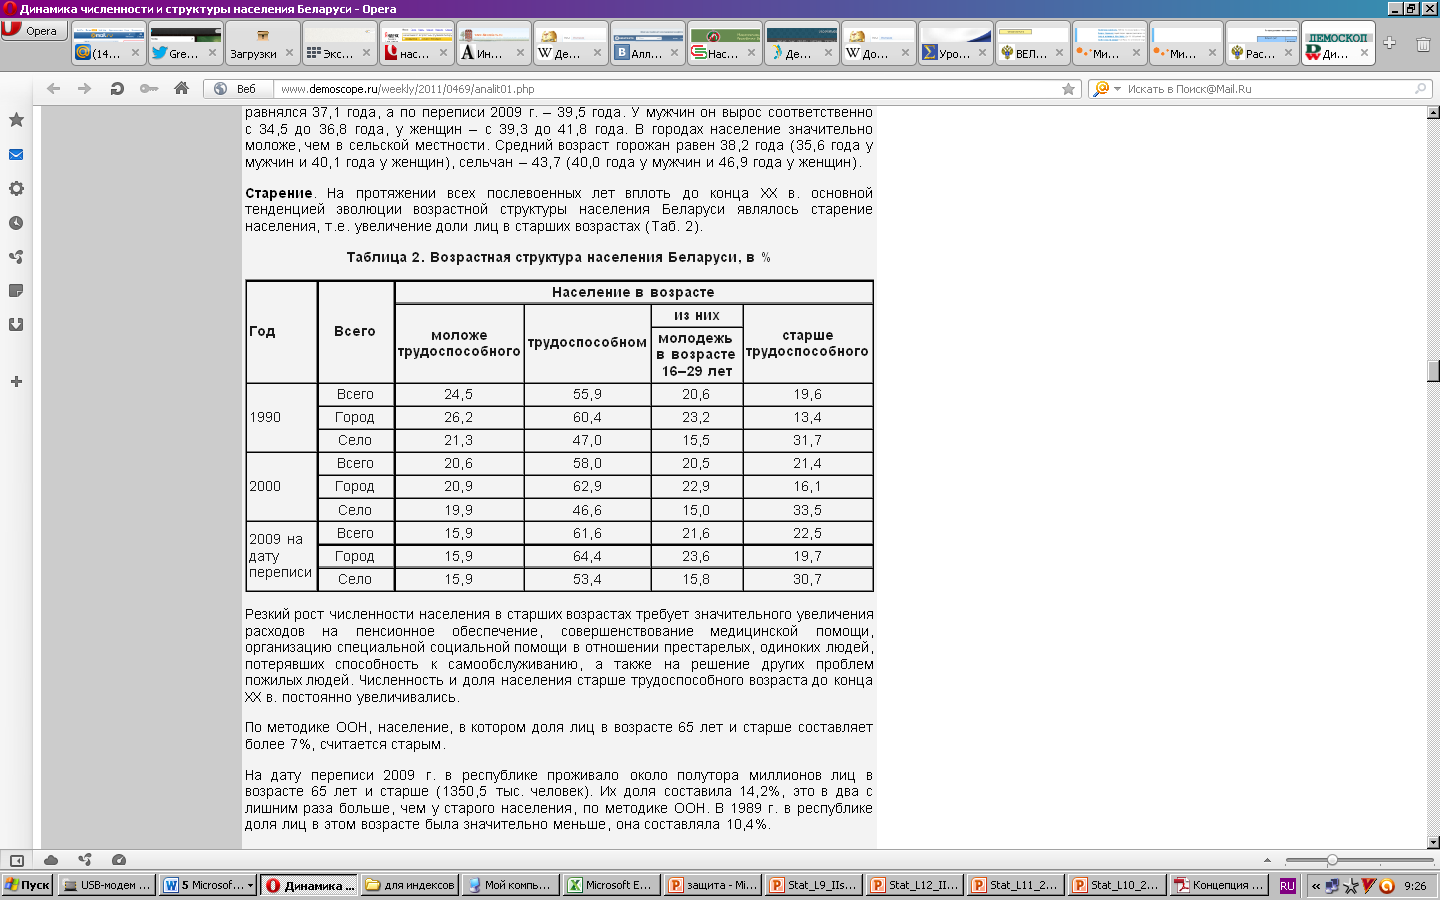
Task: Open 'Stat_L9_IIs...' taskbar item
Action: point(814,885)
